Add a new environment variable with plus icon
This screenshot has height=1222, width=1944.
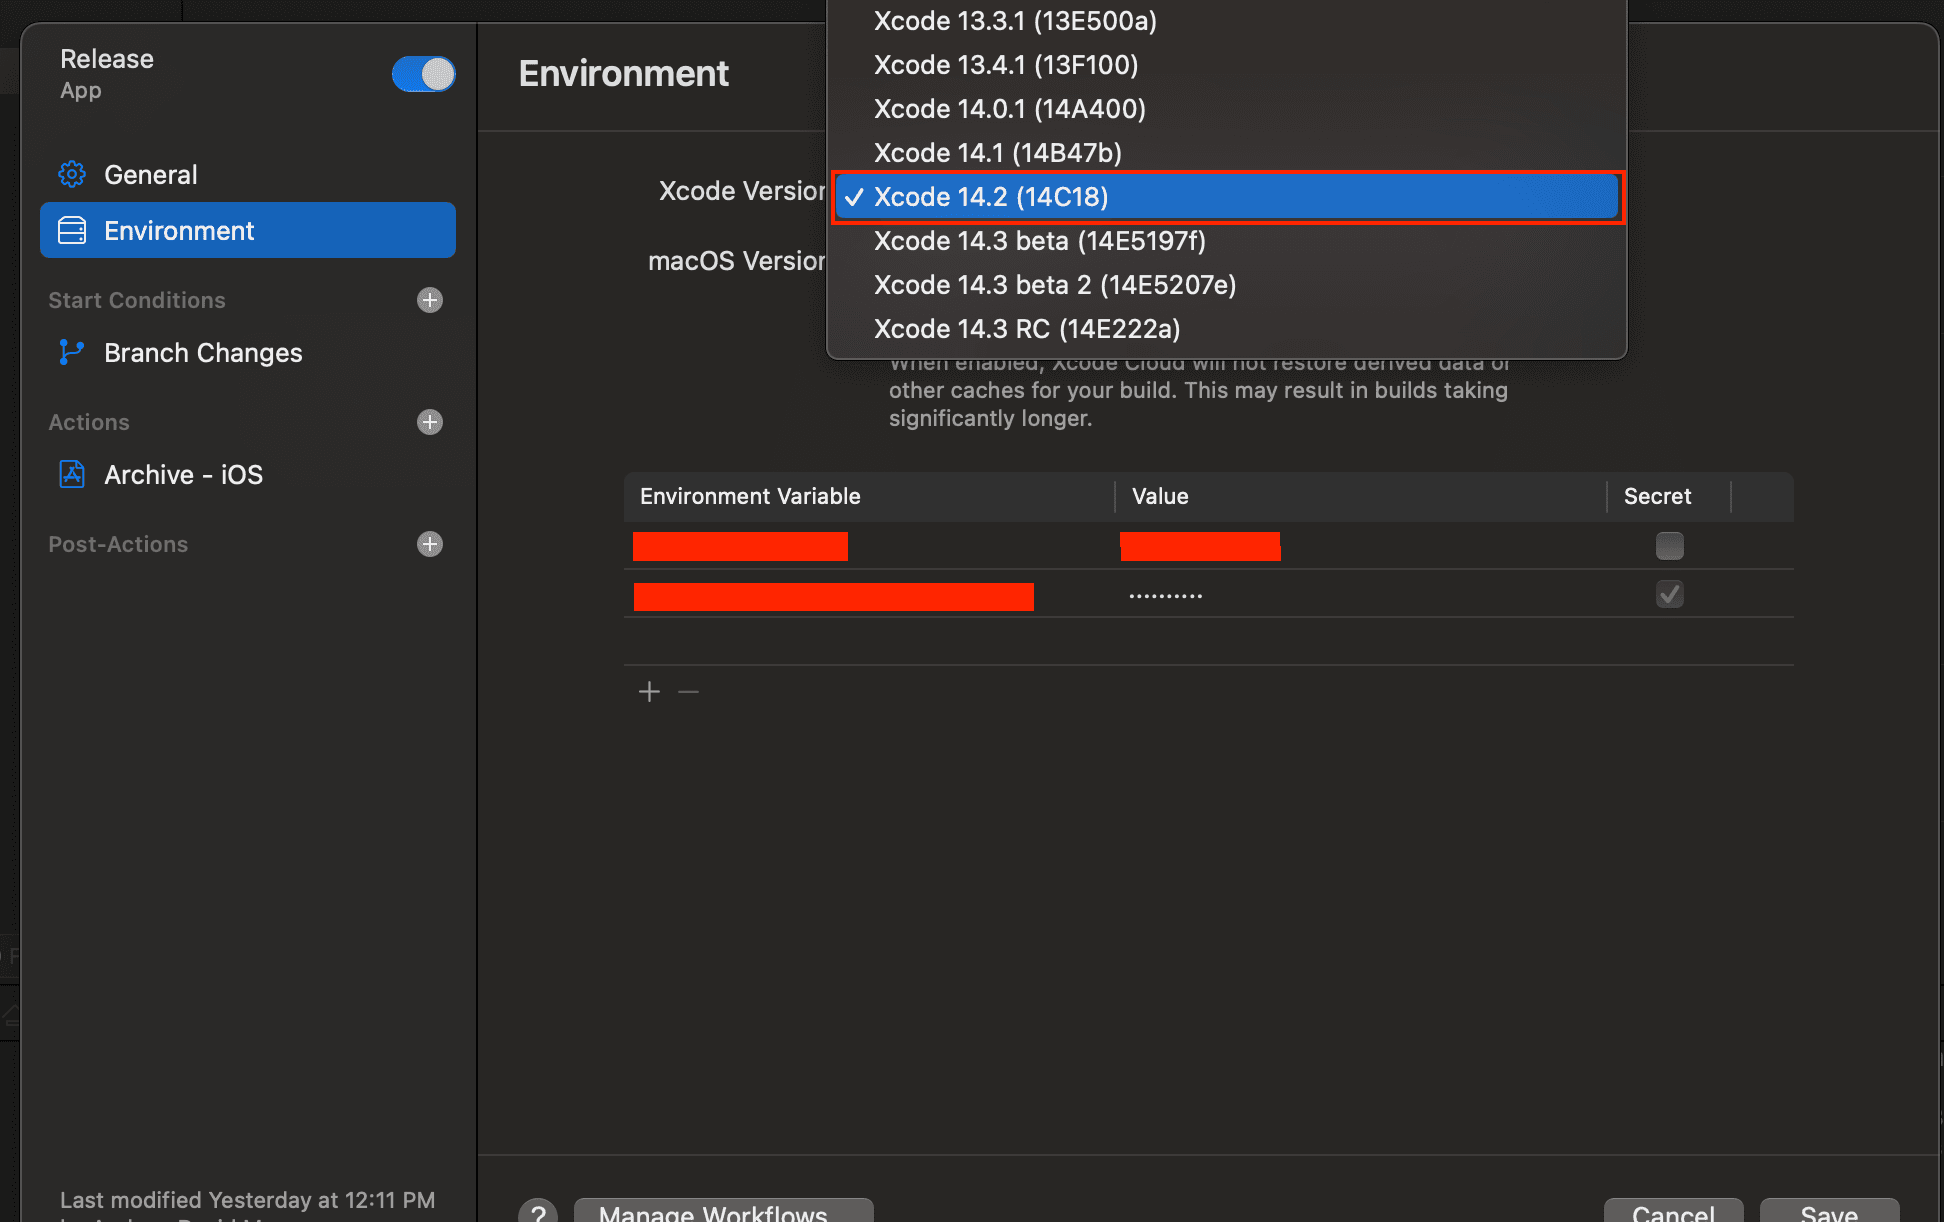648,691
